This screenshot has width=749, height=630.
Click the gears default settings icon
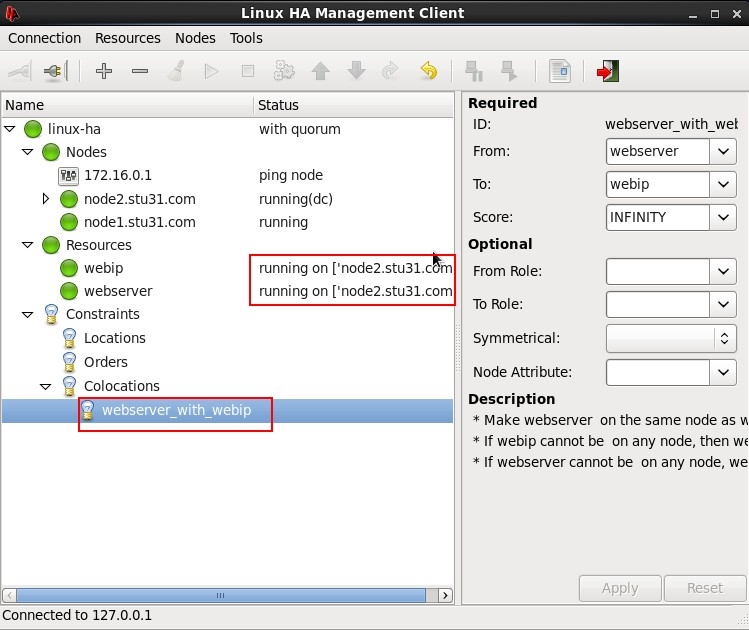284,71
